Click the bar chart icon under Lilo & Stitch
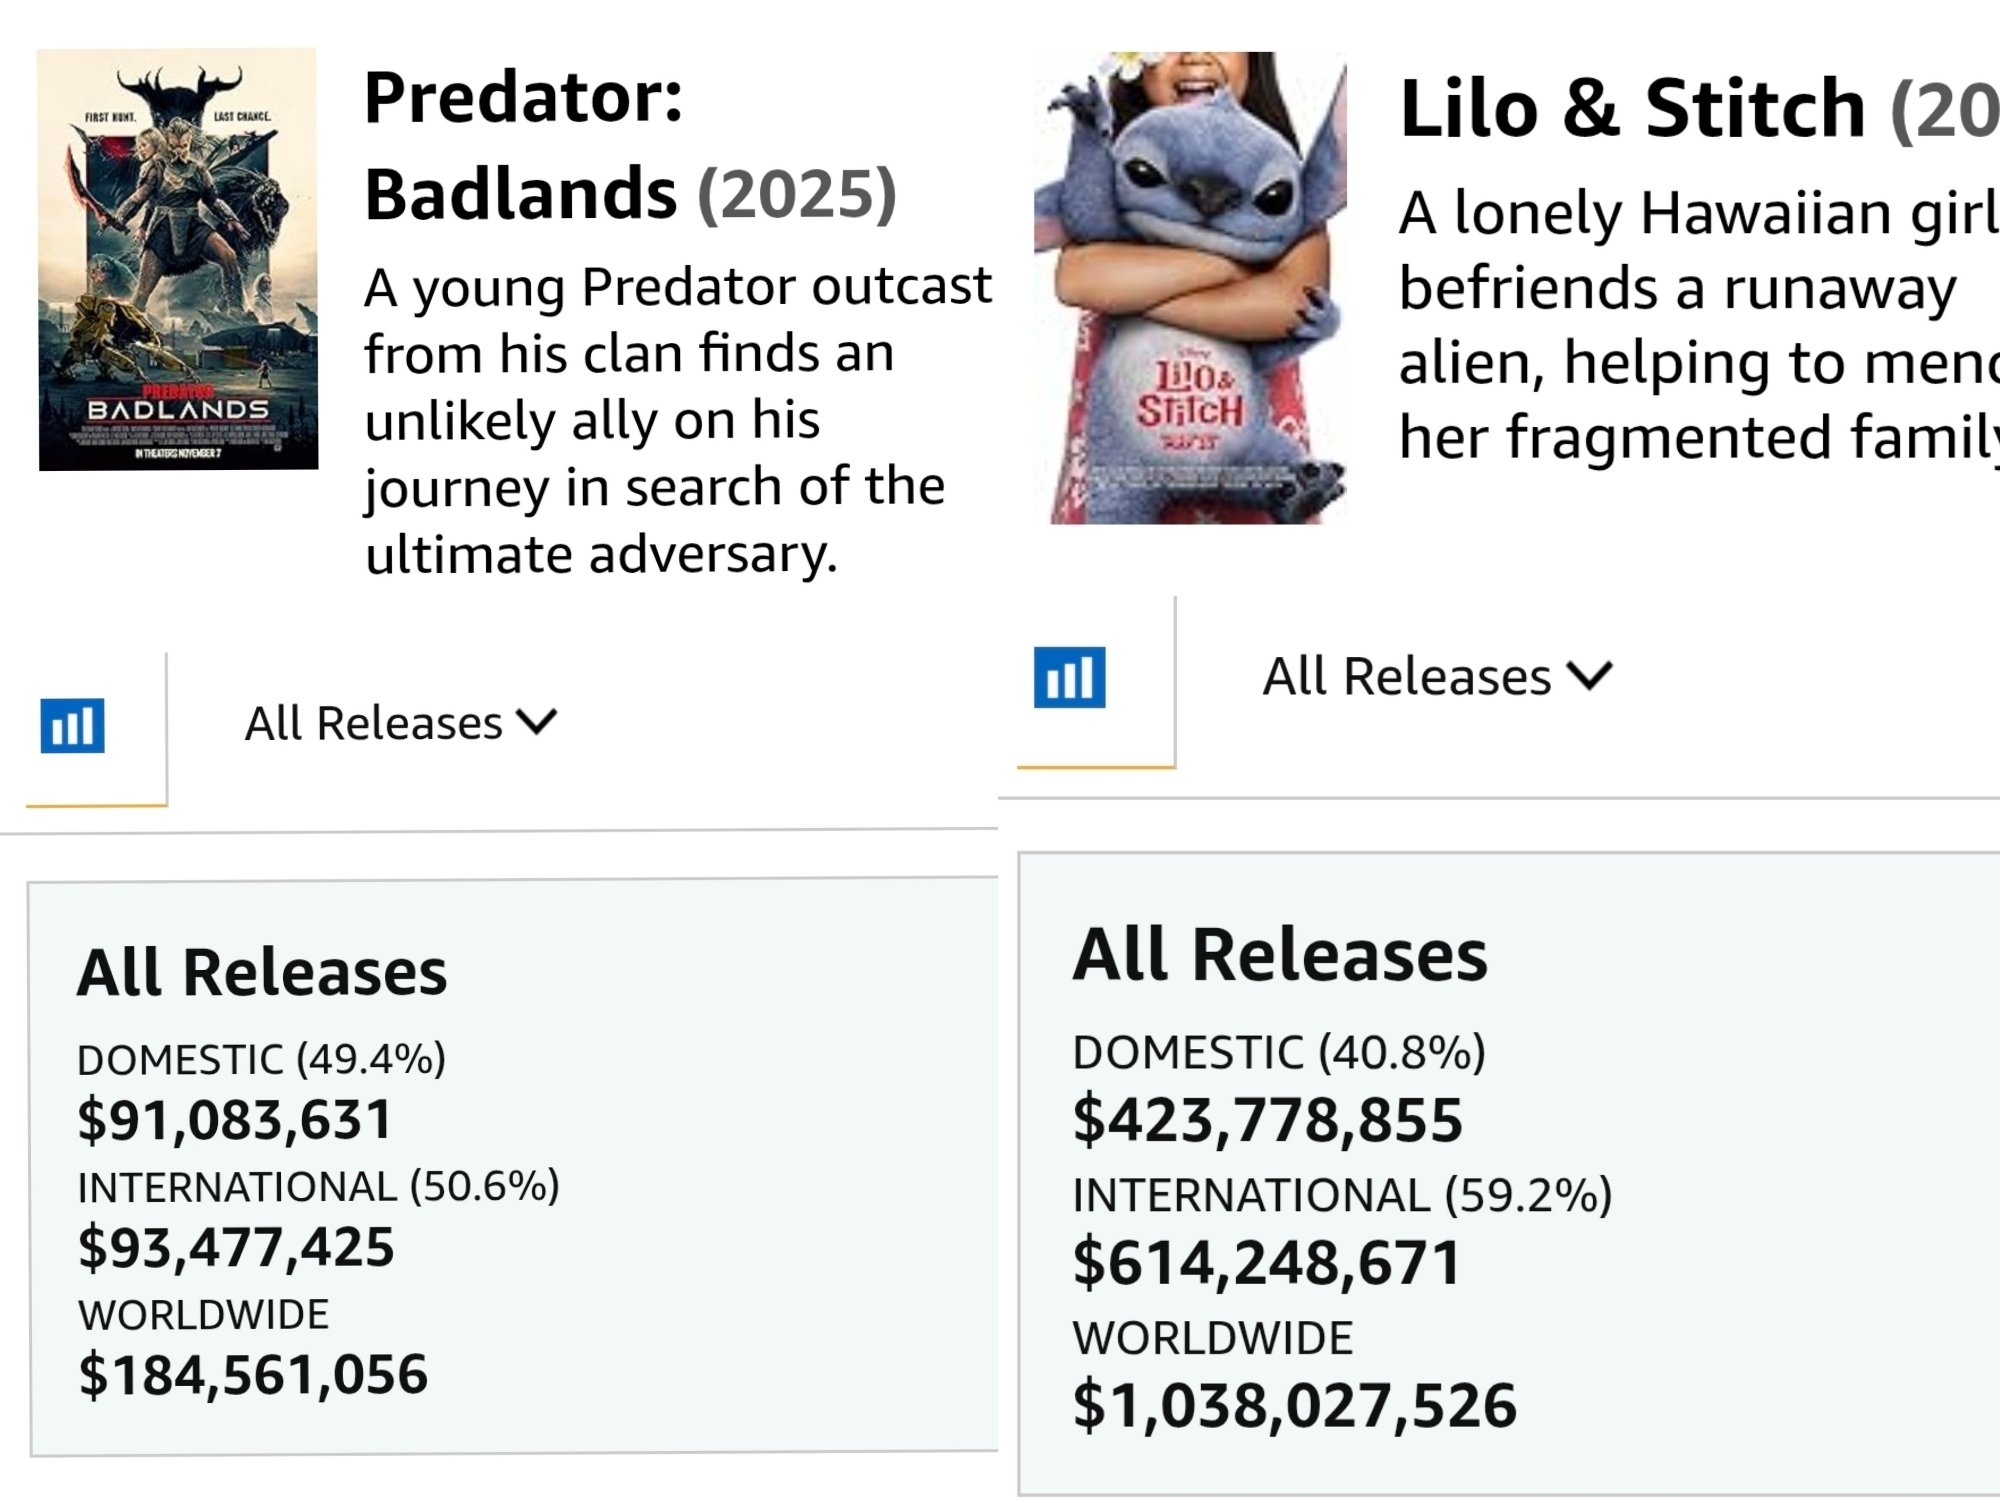 click(1069, 677)
